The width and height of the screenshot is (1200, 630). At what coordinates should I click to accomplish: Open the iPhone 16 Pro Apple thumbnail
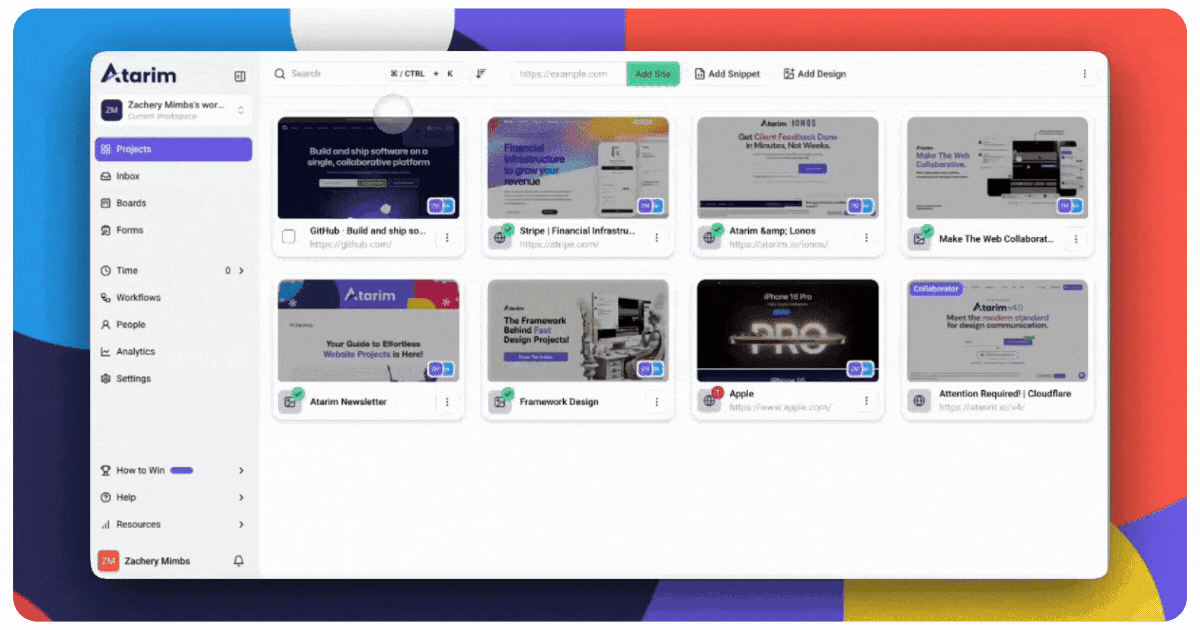pyautogui.click(x=787, y=330)
